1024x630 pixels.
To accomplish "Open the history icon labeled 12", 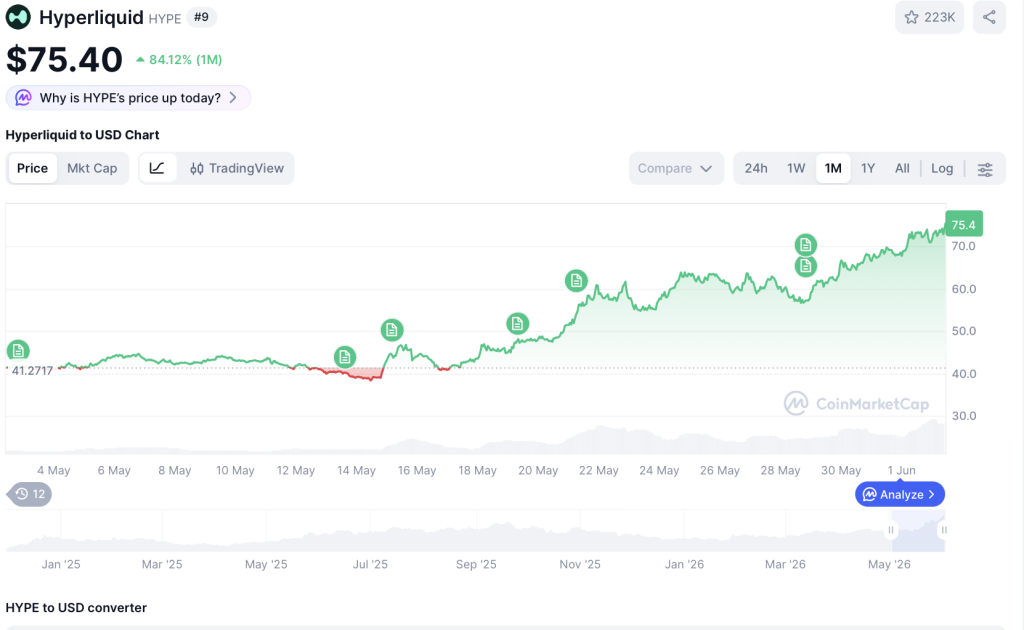I will [29, 494].
